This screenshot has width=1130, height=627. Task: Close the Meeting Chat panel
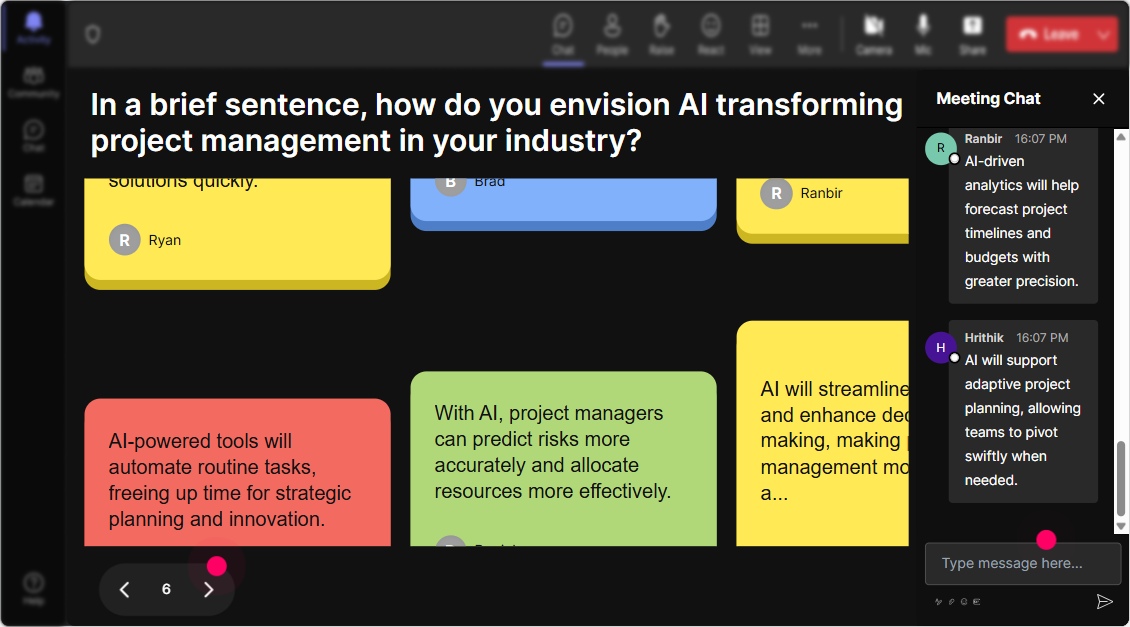(1098, 99)
